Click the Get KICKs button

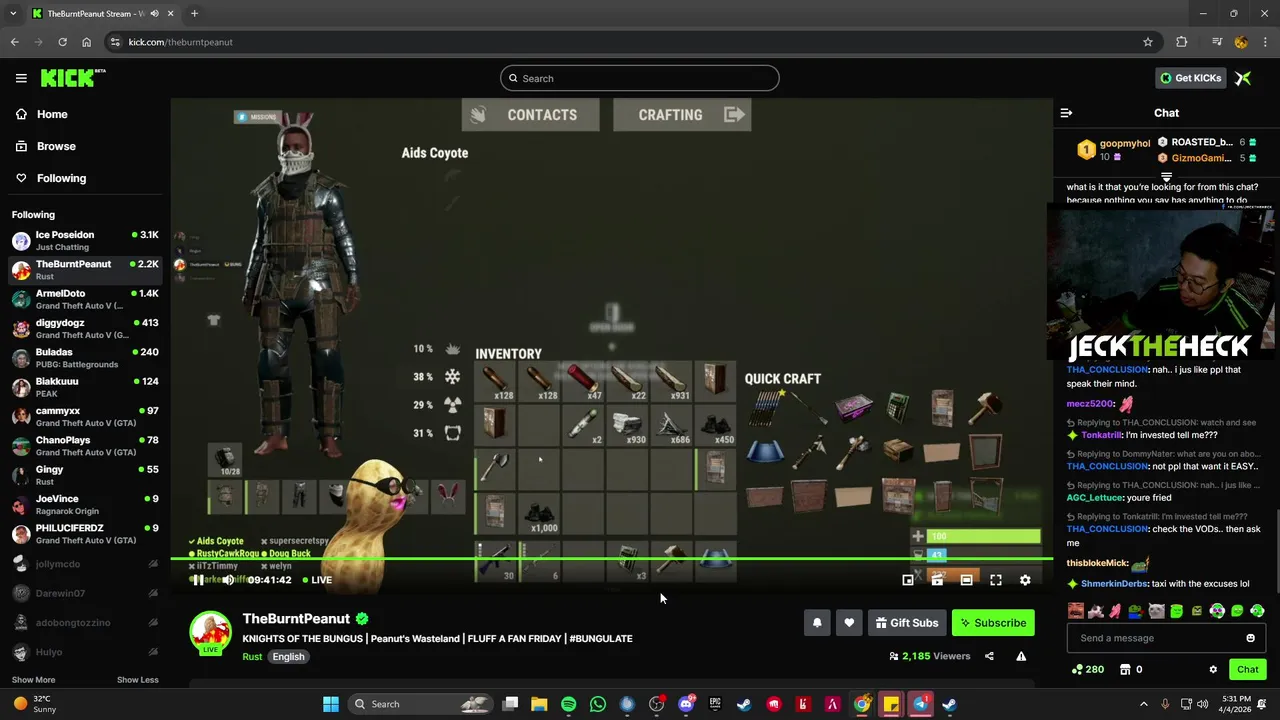click(1190, 78)
